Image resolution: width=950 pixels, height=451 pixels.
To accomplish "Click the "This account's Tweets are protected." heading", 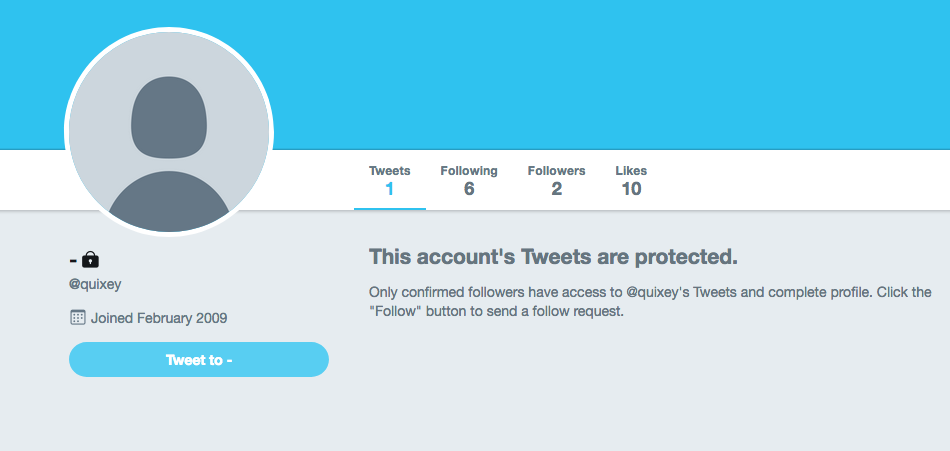I will pyautogui.click(x=553, y=257).
